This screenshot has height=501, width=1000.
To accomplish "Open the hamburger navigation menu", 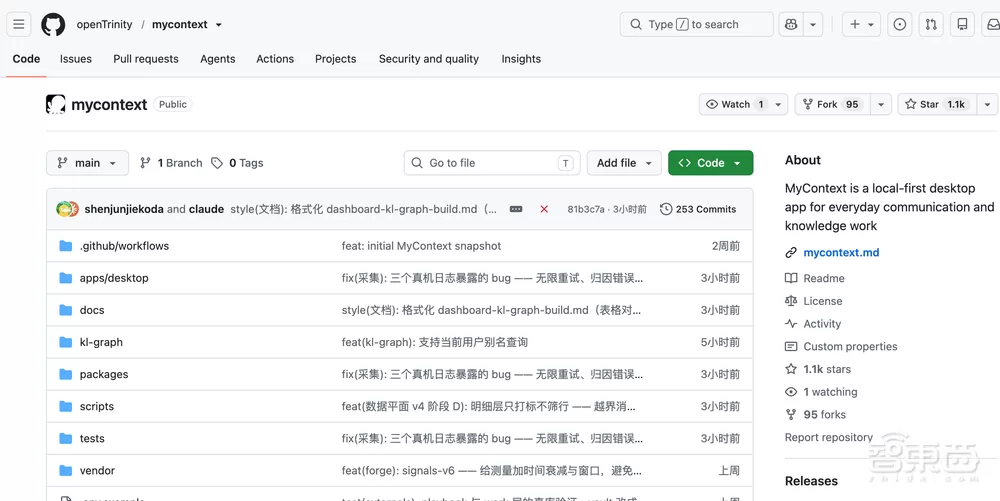I will click(18, 24).
